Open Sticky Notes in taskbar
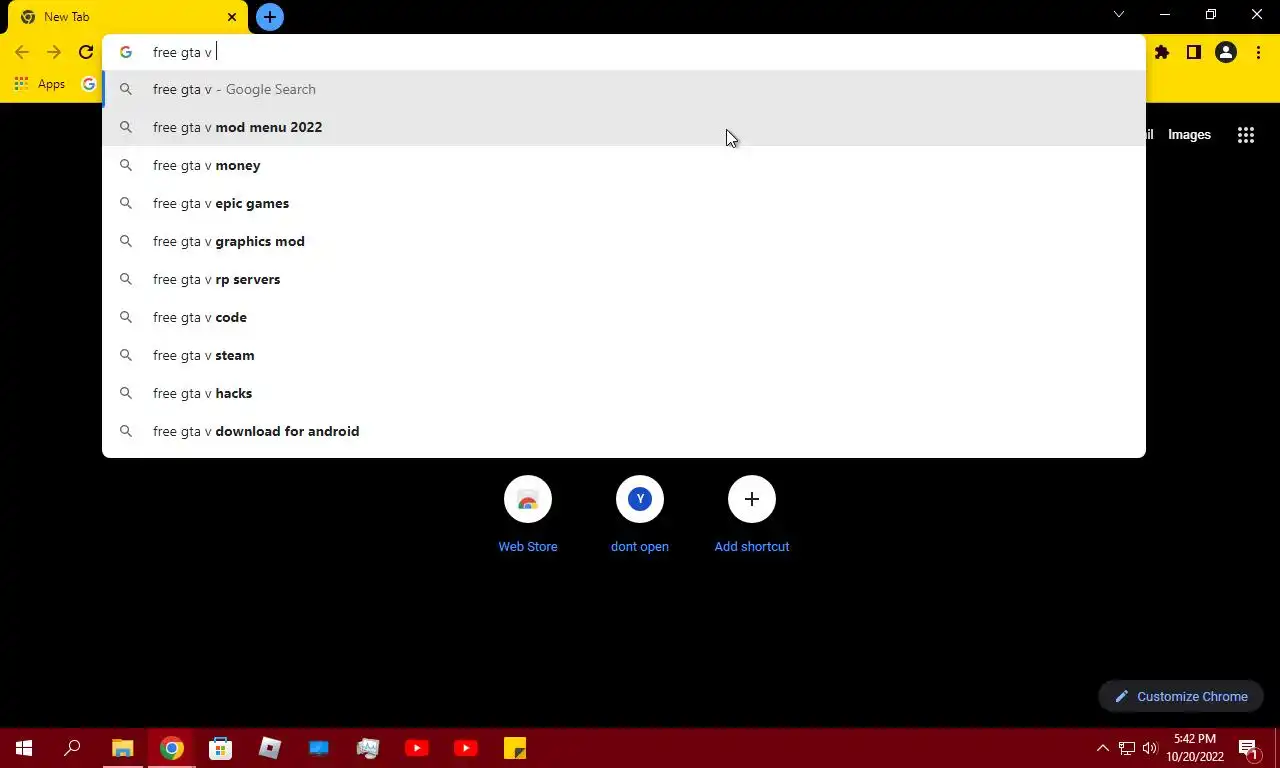The image size is (1280, 768). point(515,748)
